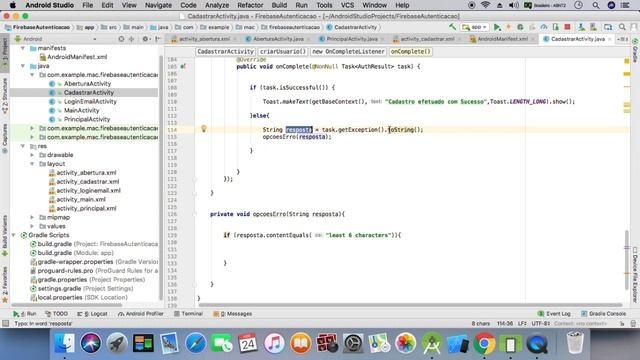This screenshot has width=640, height=360.
Task: Click the Attach debugger to process icon
Action: pyautogui.click(x=556, y=27)
